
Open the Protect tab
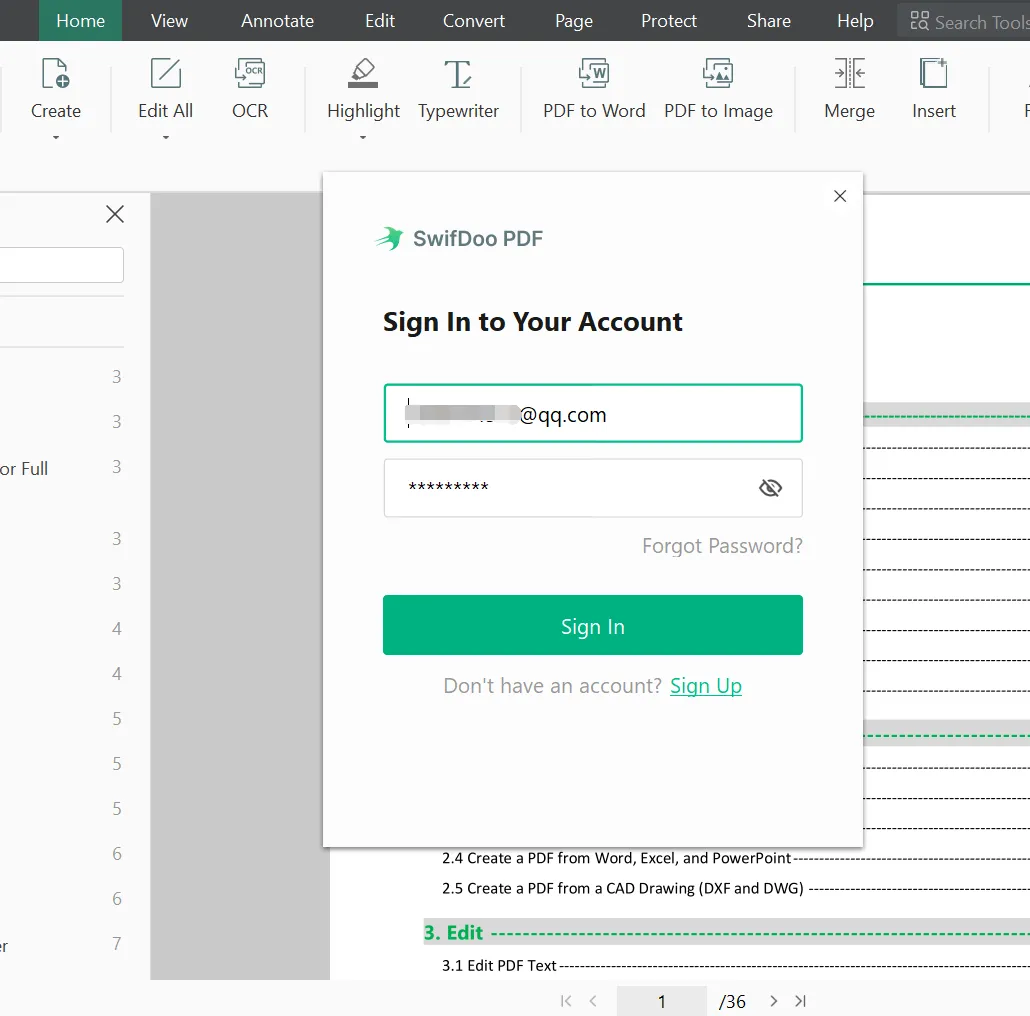click(669, 20)
